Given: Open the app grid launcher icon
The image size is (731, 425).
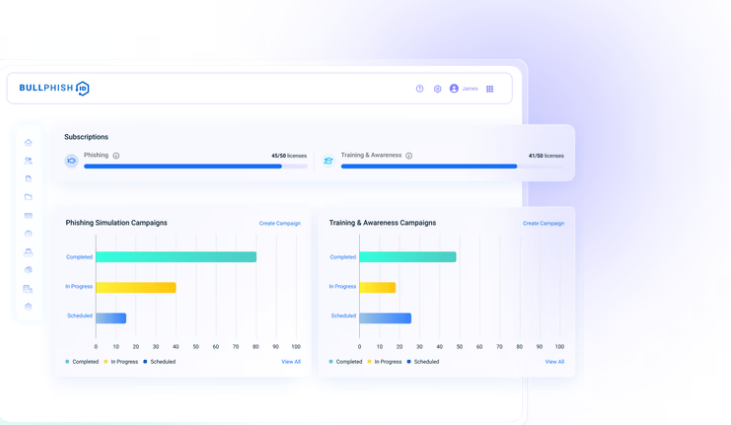Looking at the screenshot, I should [x=490, y=89].
